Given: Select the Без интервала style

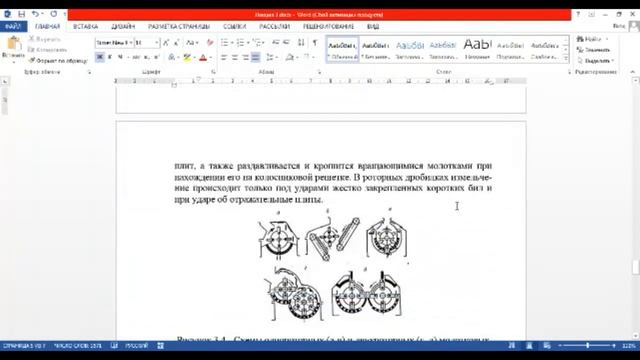Looking at the screenshot, I should click(376, 50).
